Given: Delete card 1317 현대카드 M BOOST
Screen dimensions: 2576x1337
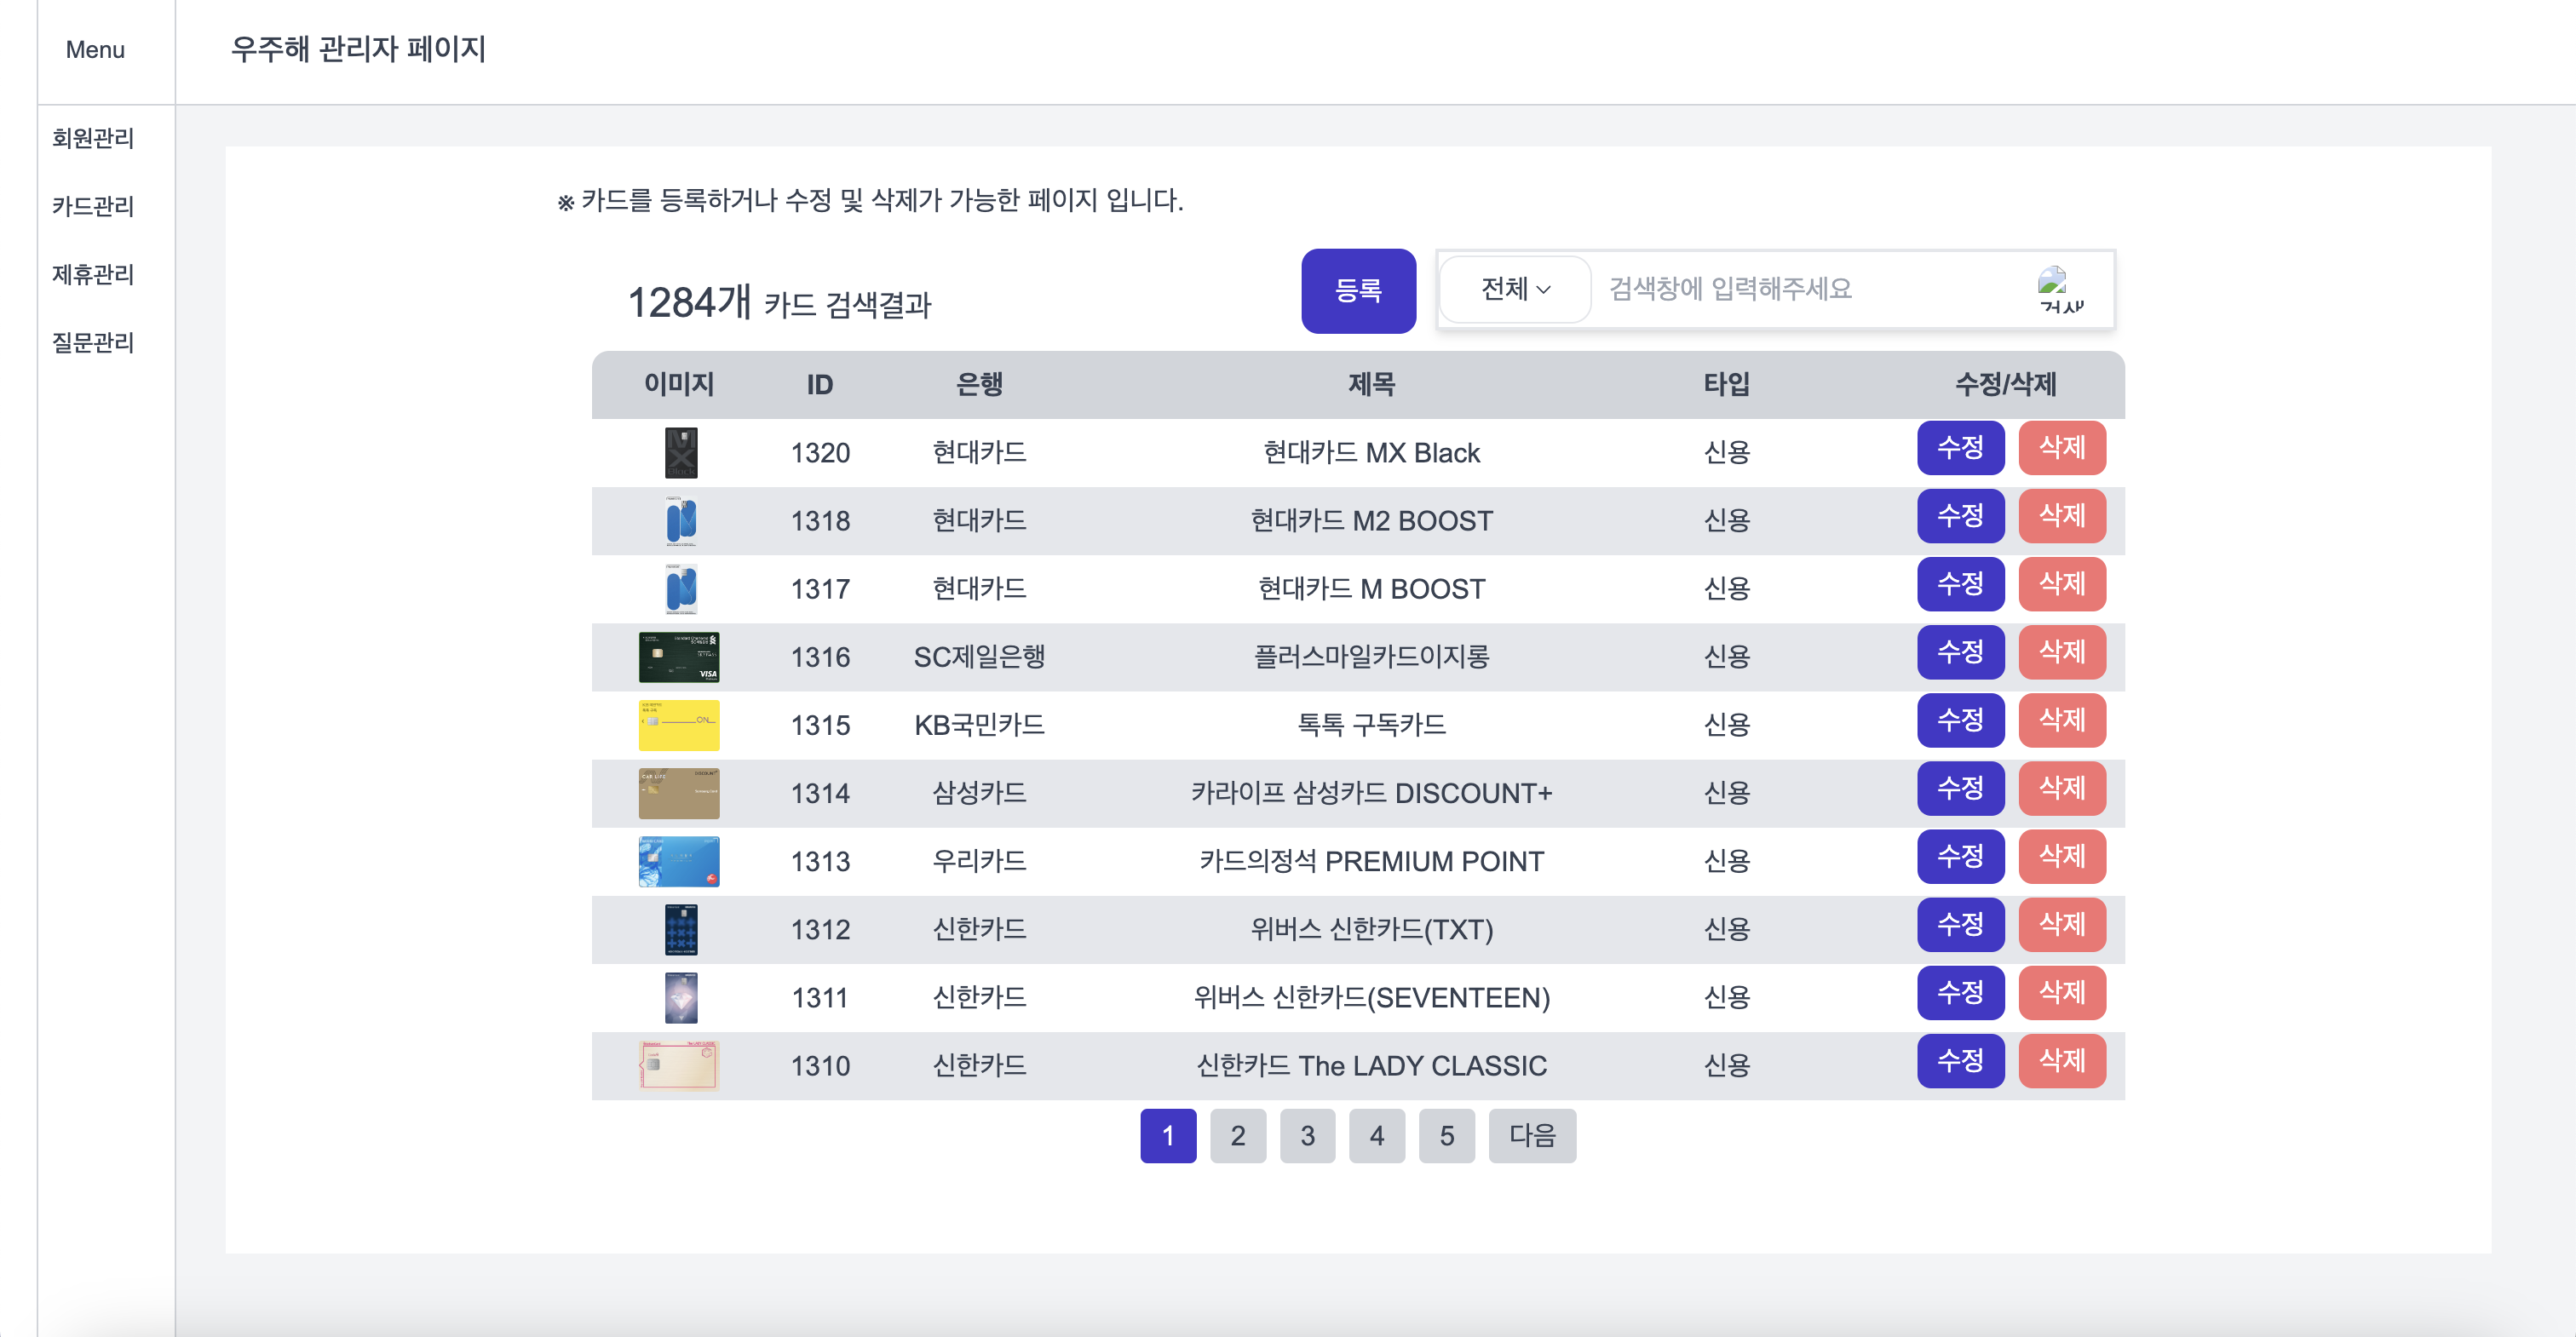Looking at the screenshot, I should click(2062, 583).
